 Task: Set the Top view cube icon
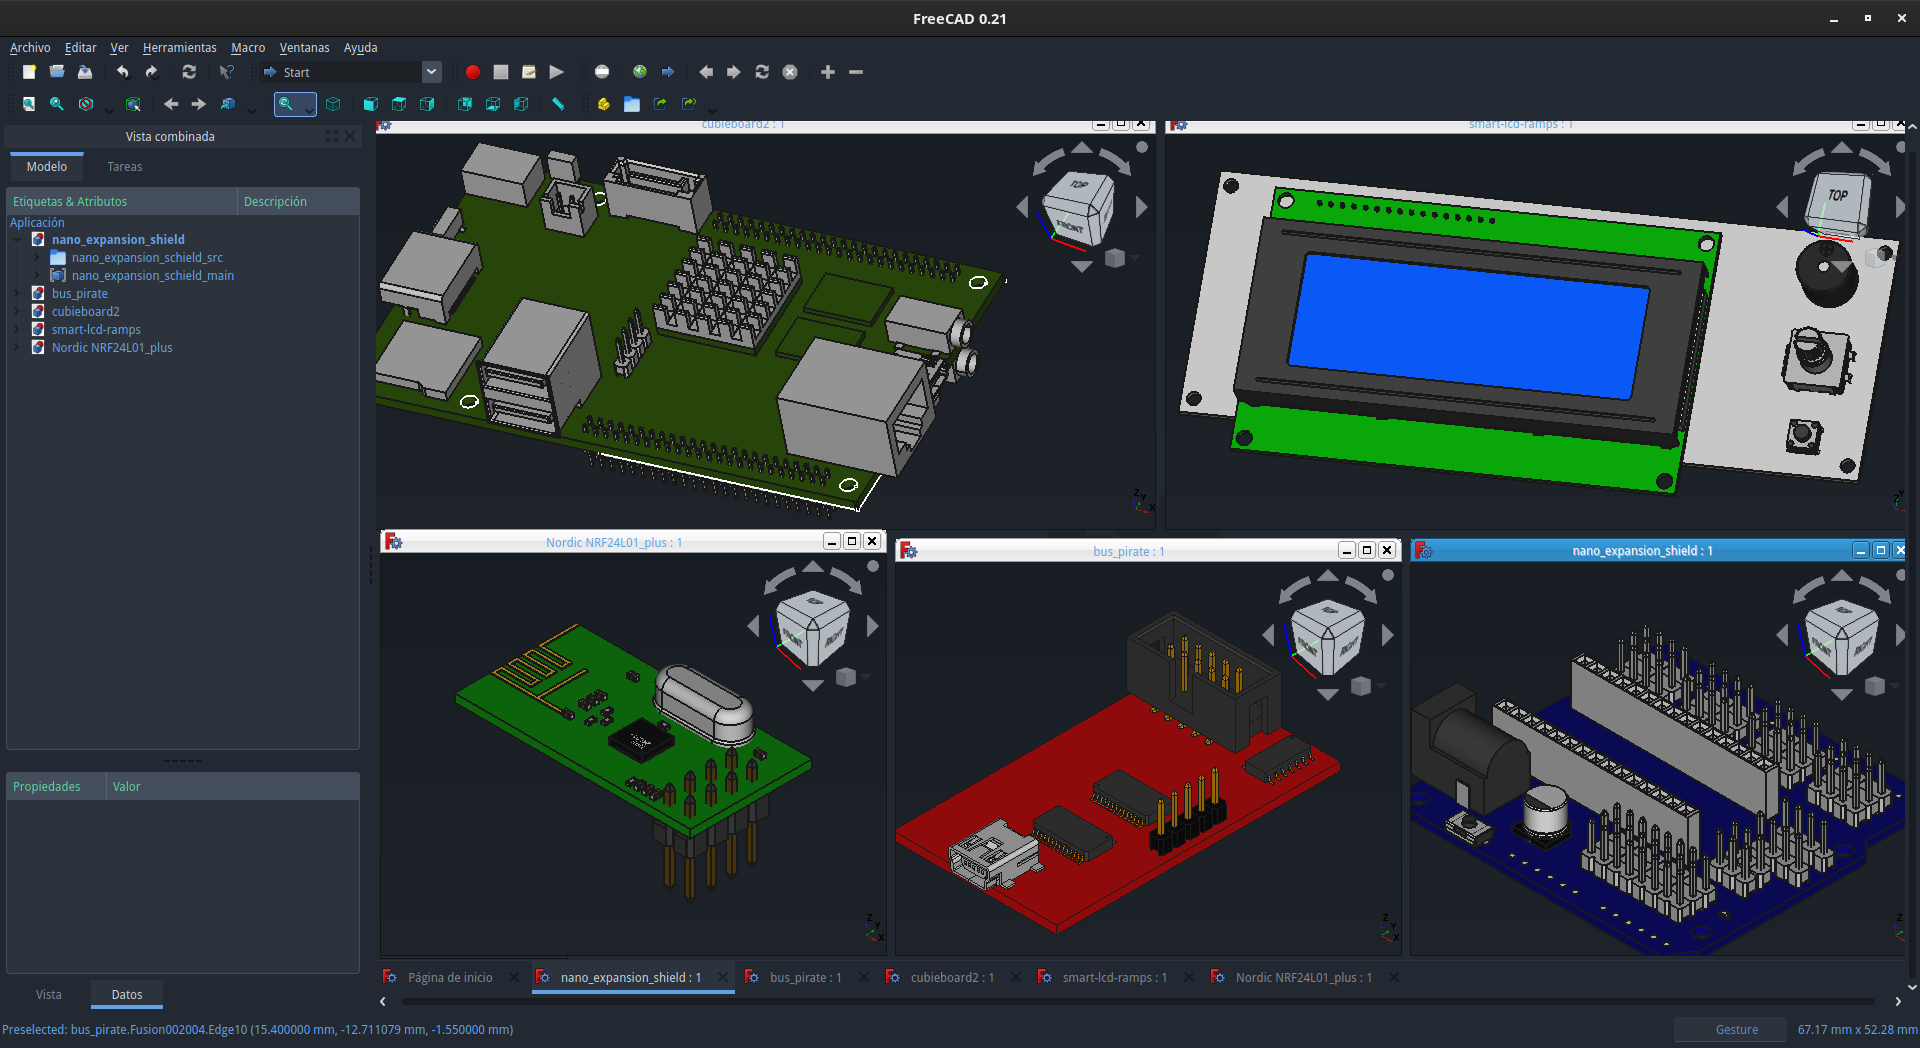pyautogui.click(x=399, y=104)
